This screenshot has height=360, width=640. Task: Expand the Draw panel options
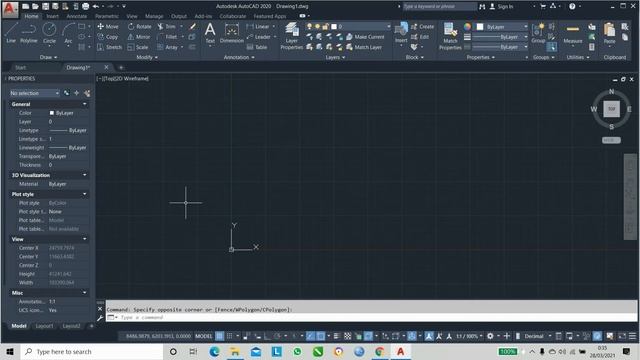(48, 57)
